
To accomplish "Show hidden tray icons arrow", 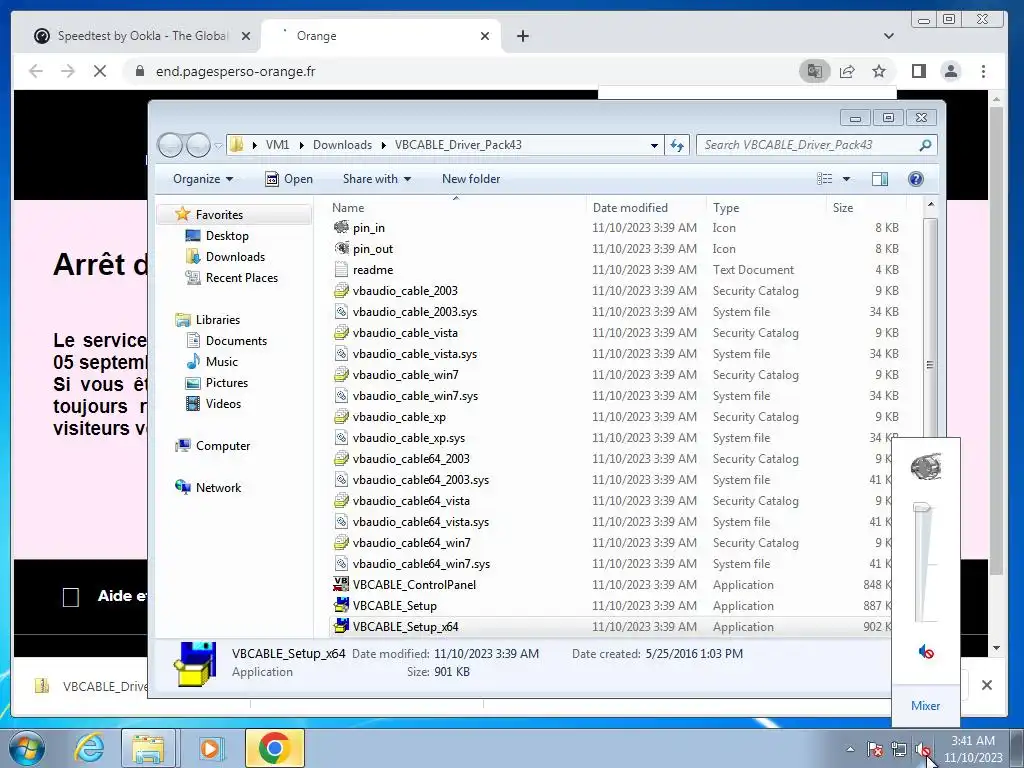I will 850,749.
